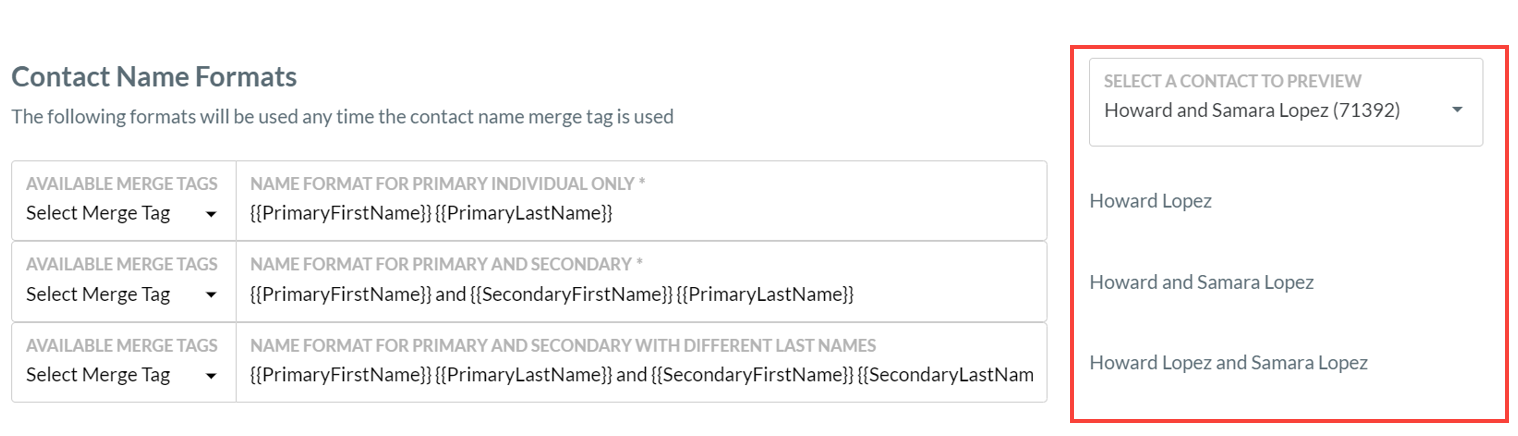Click the description text about merge tag formats
This screenshot has height=436, width=1518.
tap(342, 117)
